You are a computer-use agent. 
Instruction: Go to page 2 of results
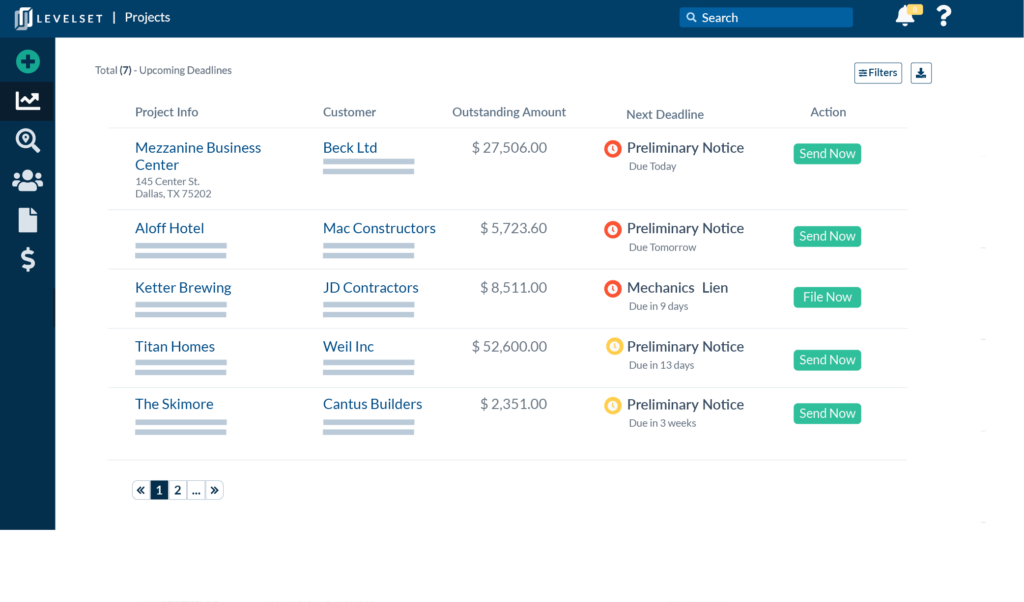(178, 490)
